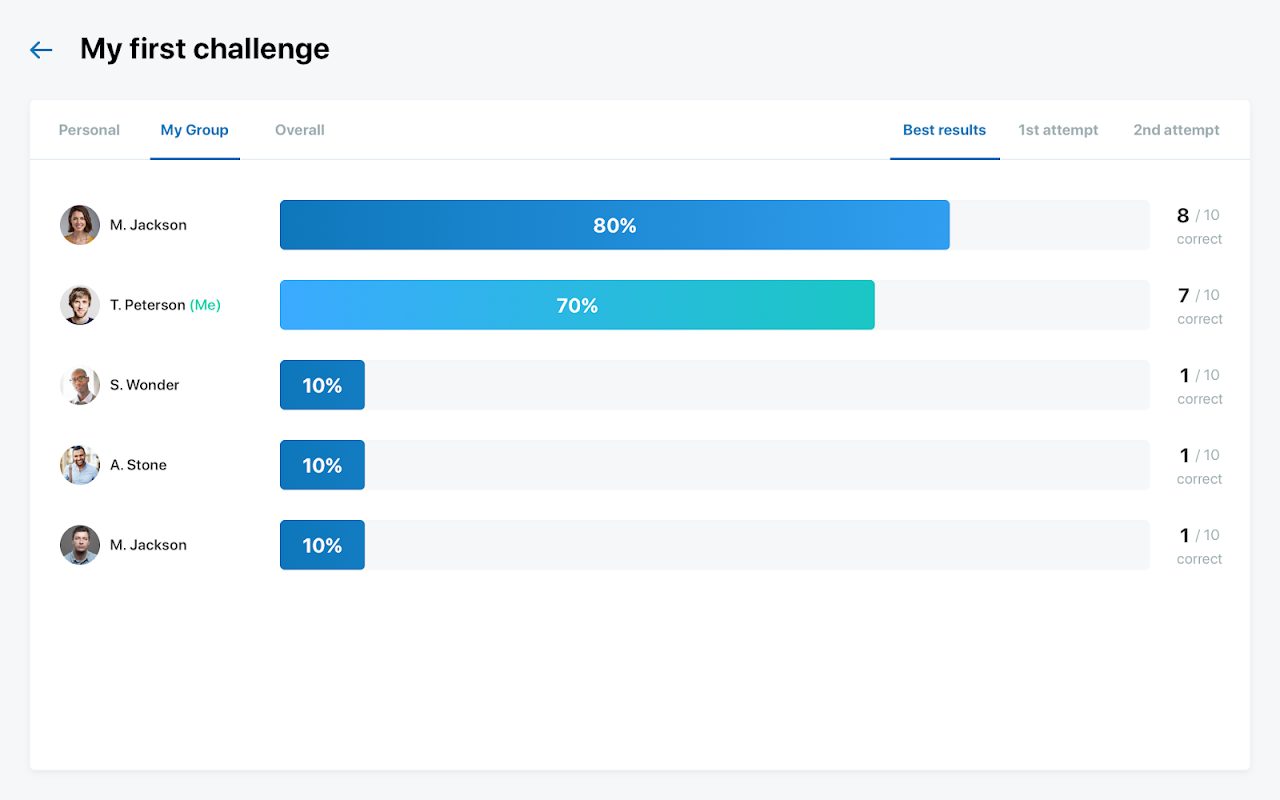This screenshot has height=800, width=1280.
Task: Click S. Wonder's 10% progress bar
Action: tap(322, 385)
